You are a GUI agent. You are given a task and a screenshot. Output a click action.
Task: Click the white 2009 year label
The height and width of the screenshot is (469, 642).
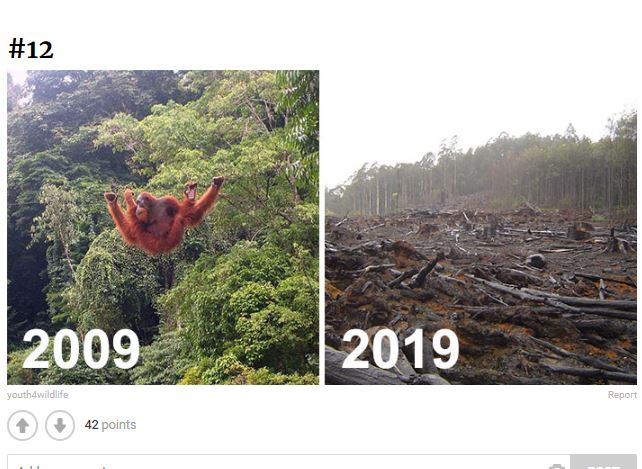click(x=81, y=349)
